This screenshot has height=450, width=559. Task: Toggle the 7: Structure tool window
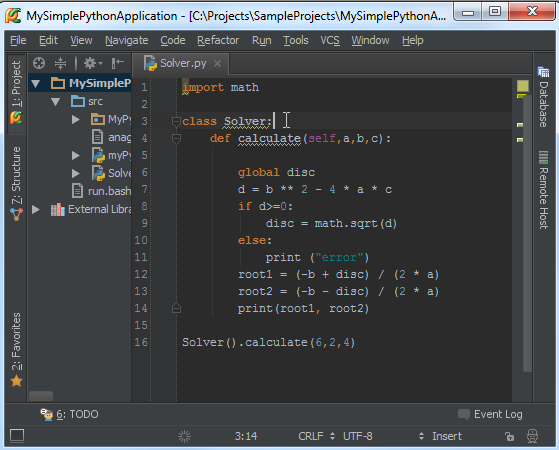coord(16,183)
